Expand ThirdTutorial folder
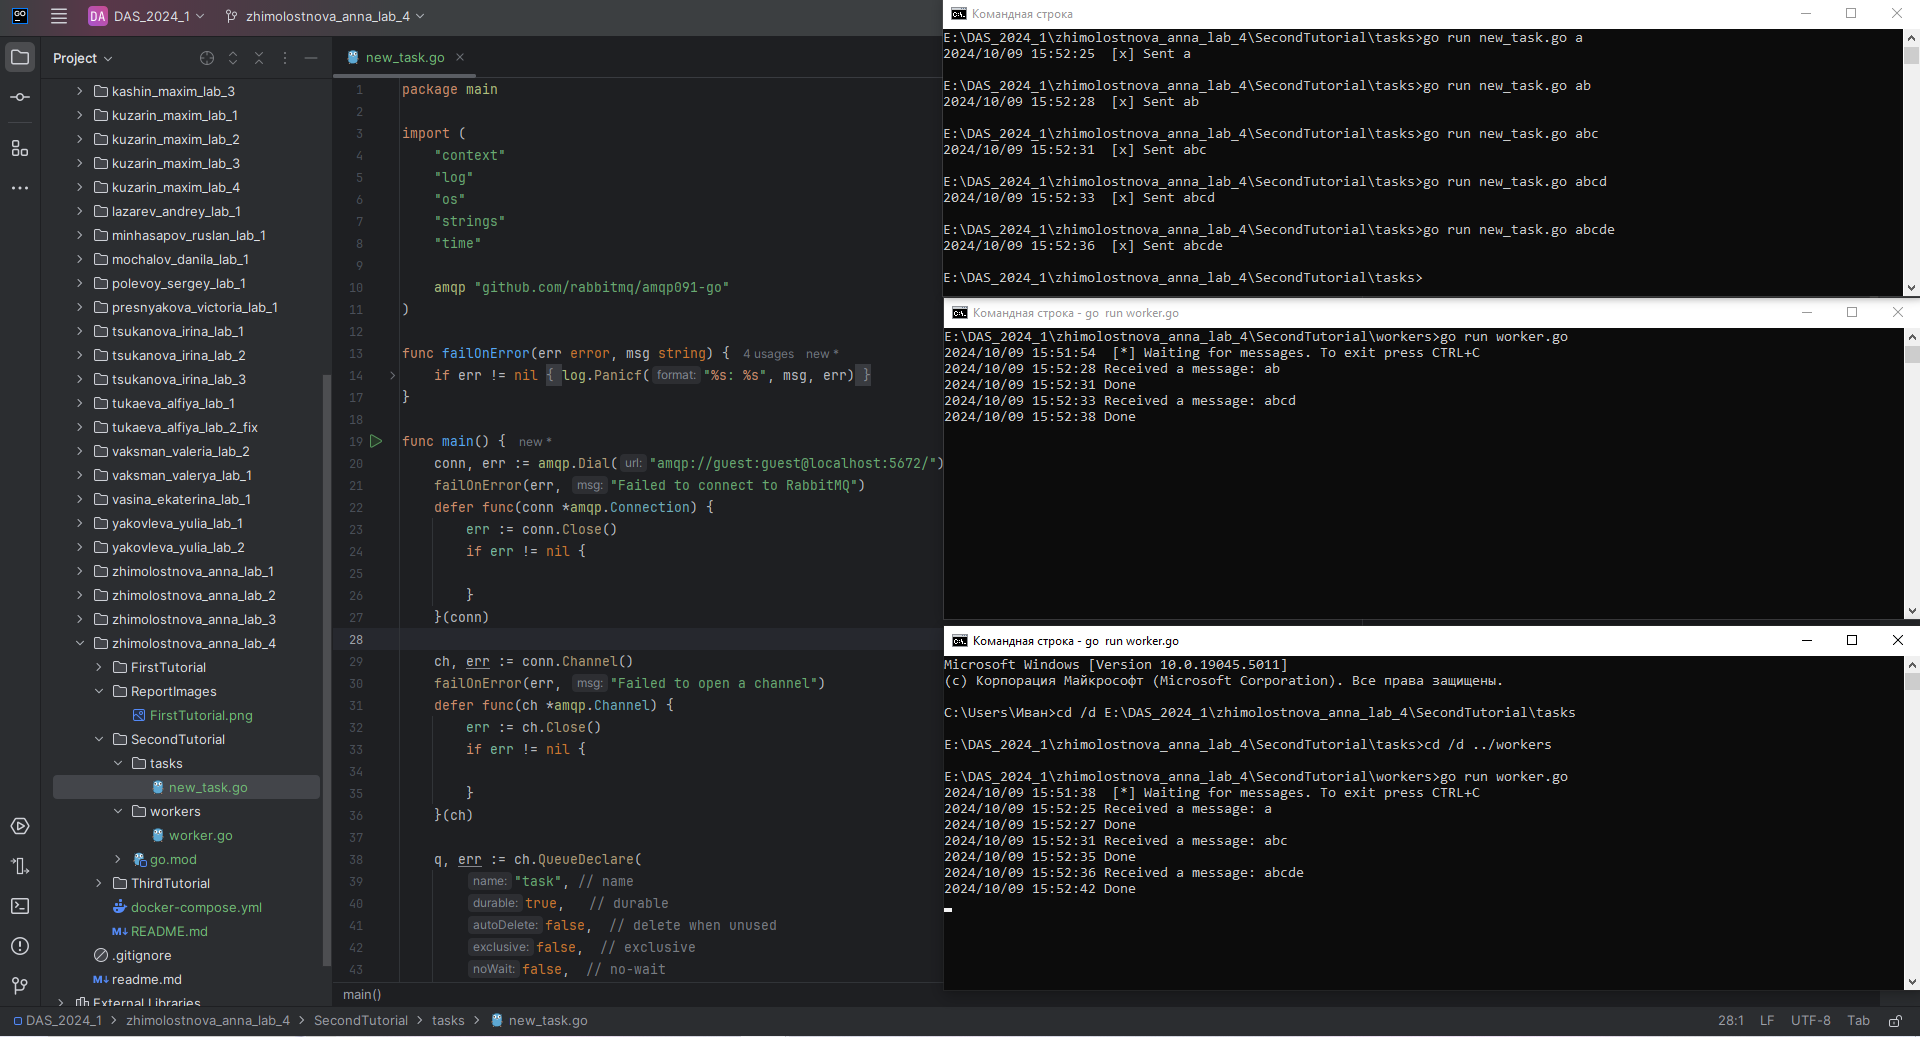The height and width of the screenshot is (1037, 1920). (x=99, y=883)
